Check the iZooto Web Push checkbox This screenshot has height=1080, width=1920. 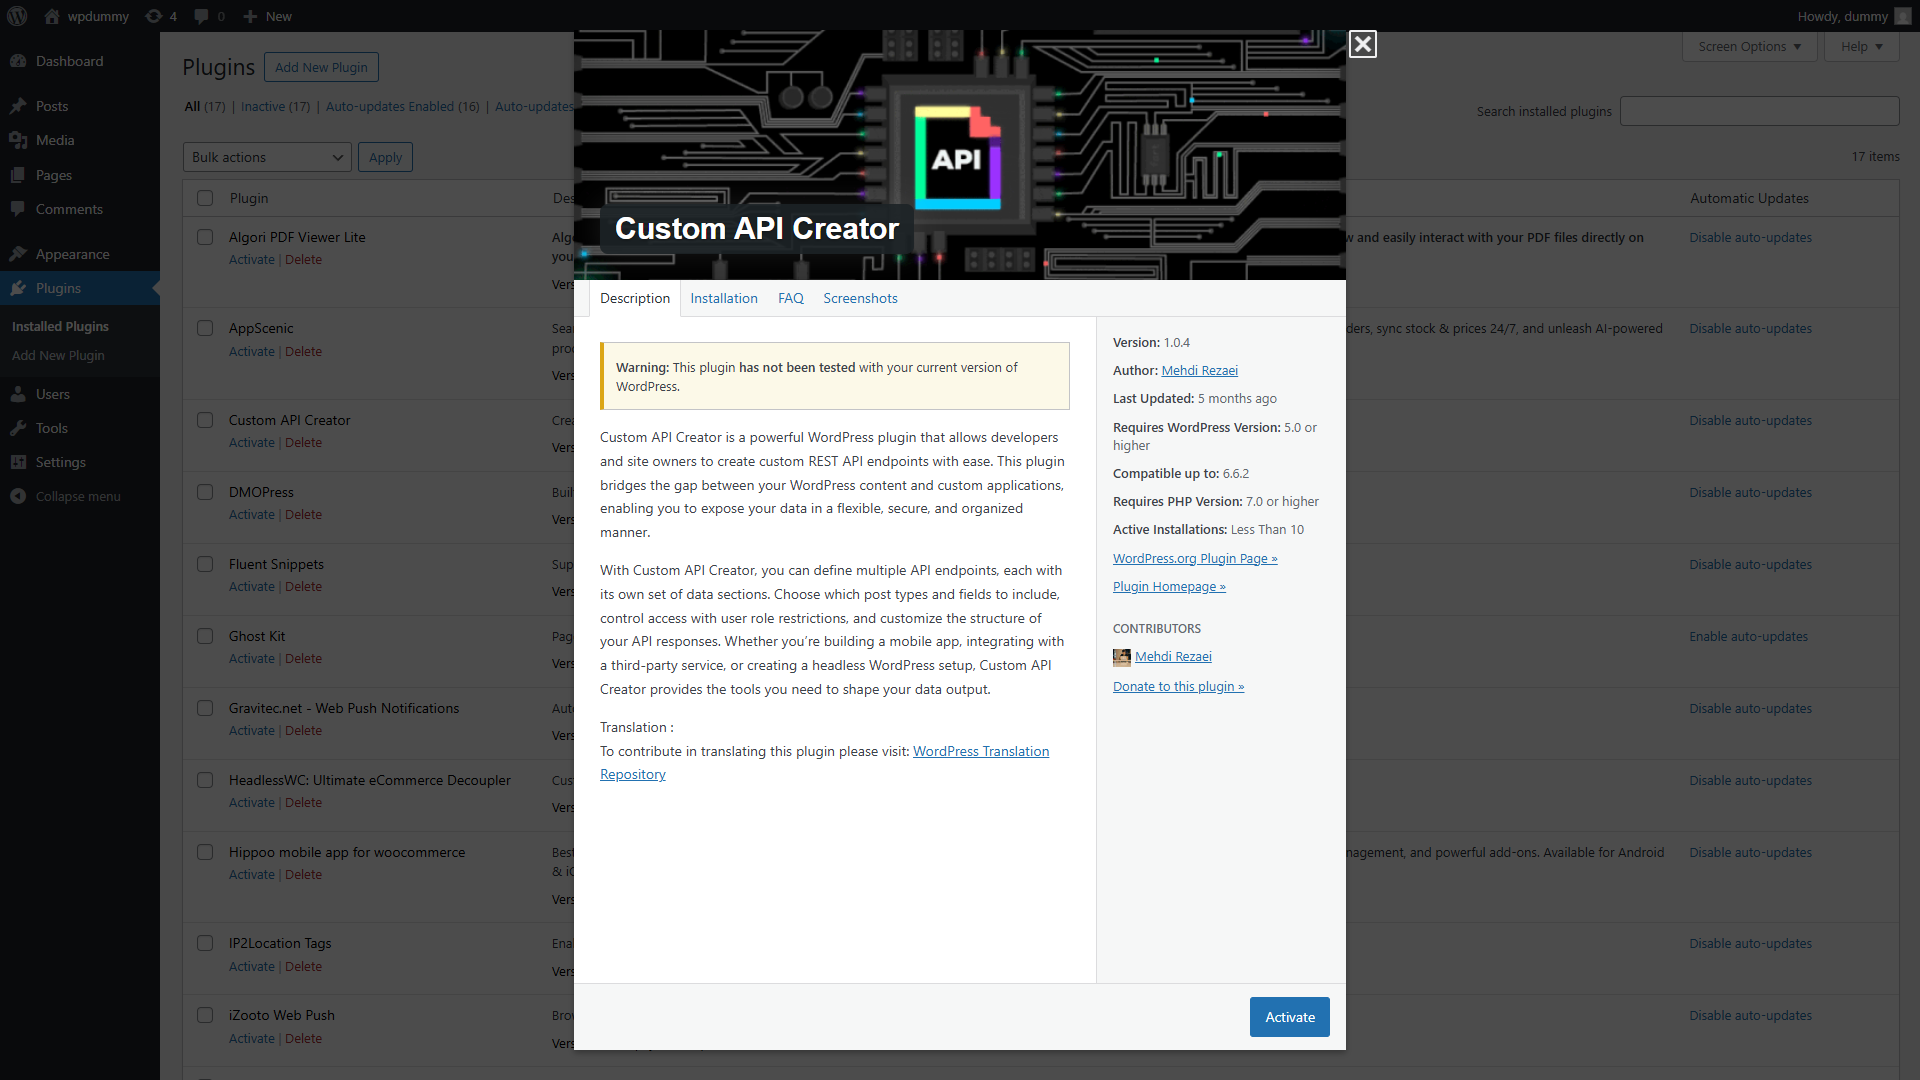205,1015
